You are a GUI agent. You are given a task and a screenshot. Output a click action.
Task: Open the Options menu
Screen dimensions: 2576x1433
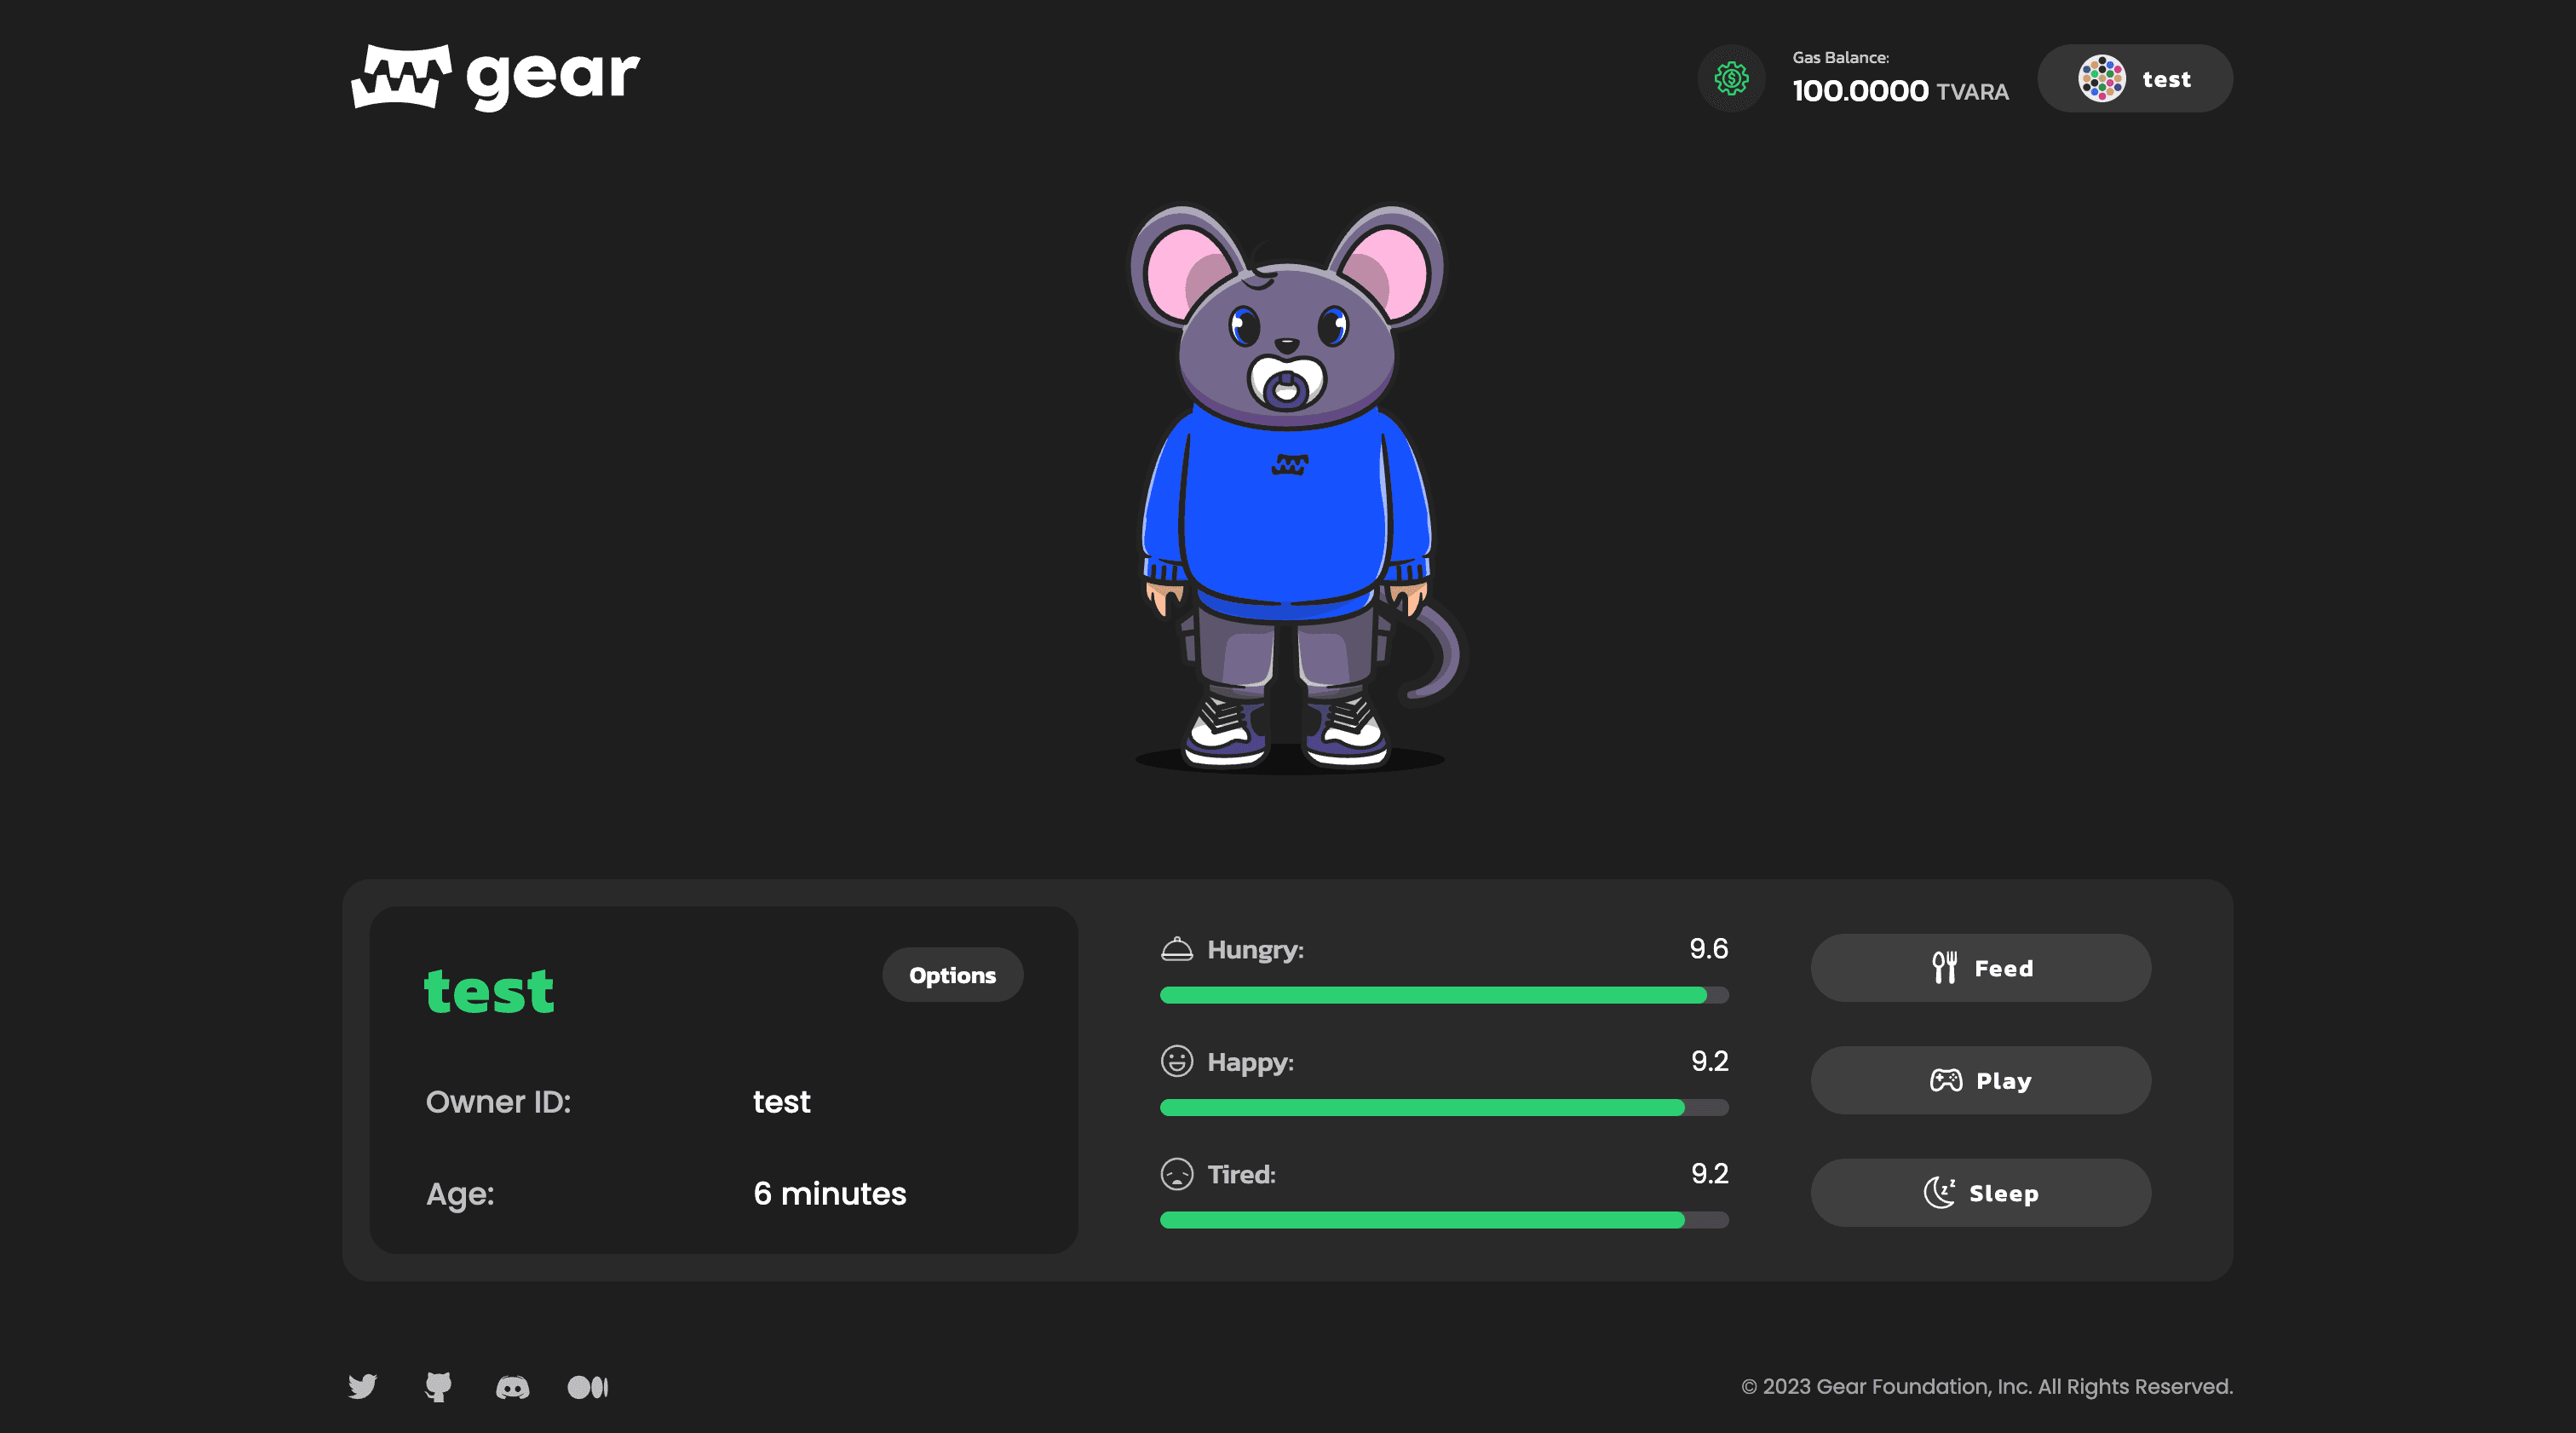tap(951, 975)
